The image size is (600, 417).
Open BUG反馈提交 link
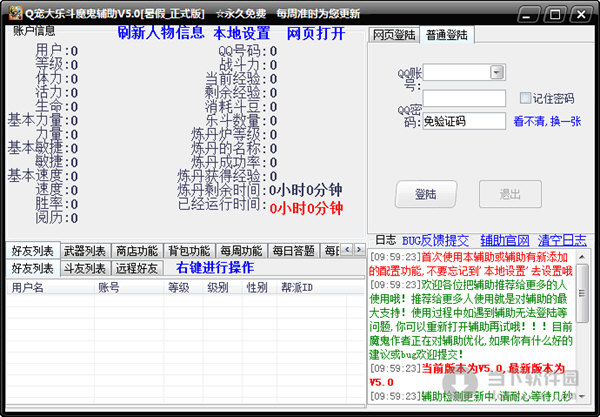click(x=435, y=241)
